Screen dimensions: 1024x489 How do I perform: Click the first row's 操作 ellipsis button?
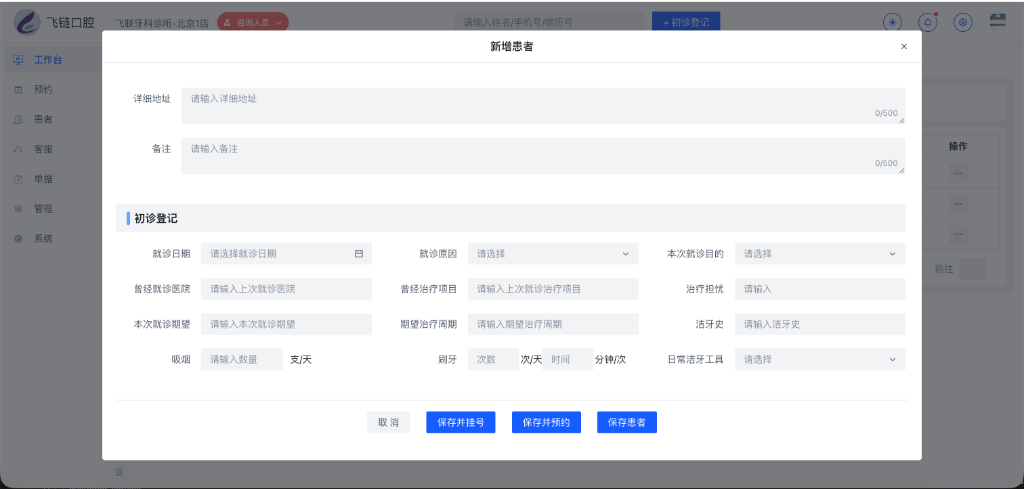958,174
